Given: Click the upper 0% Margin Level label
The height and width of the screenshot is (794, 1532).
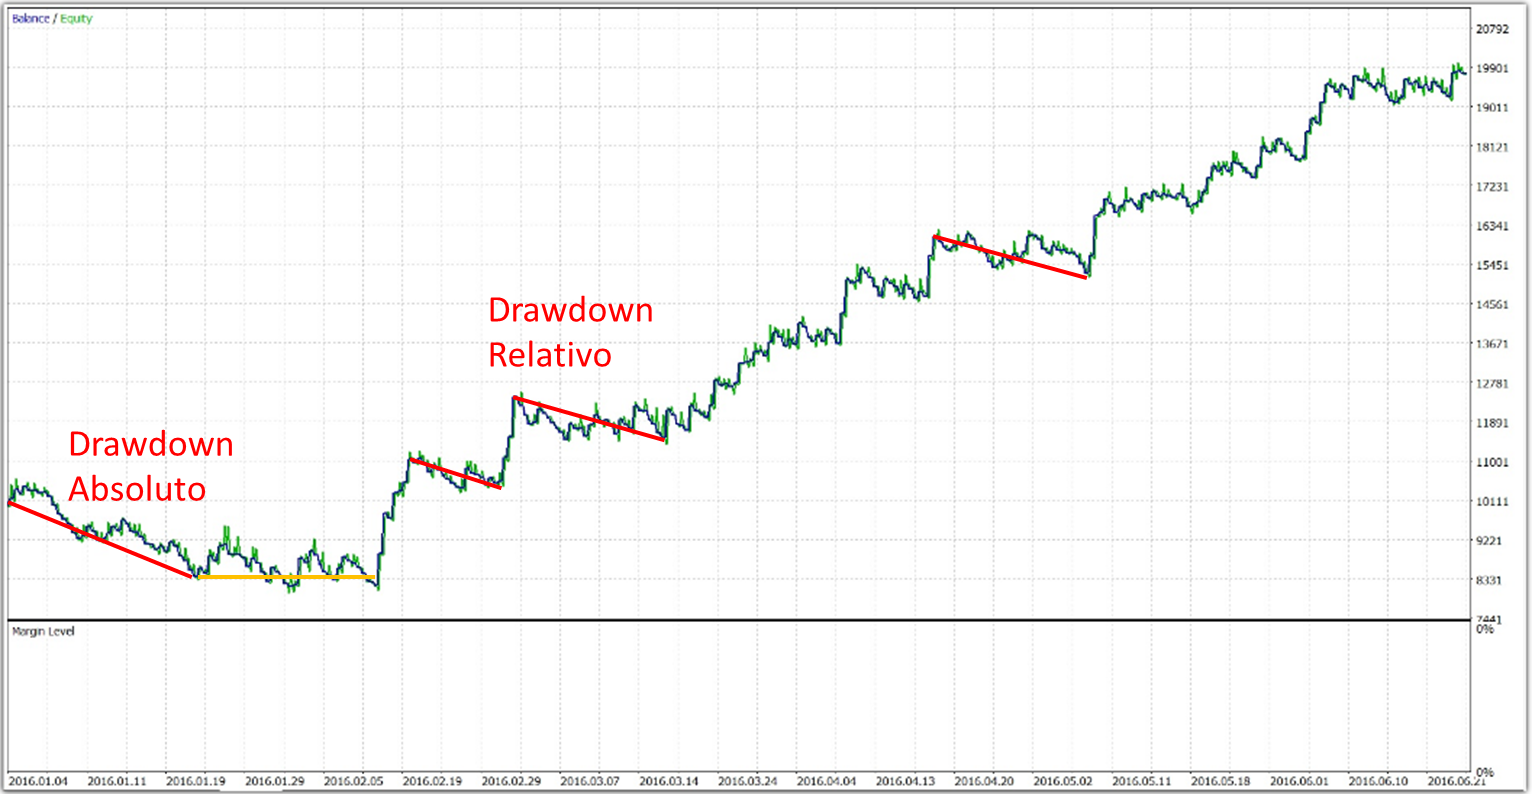Looking at the screenshot, I should [x=1485, y=630].
